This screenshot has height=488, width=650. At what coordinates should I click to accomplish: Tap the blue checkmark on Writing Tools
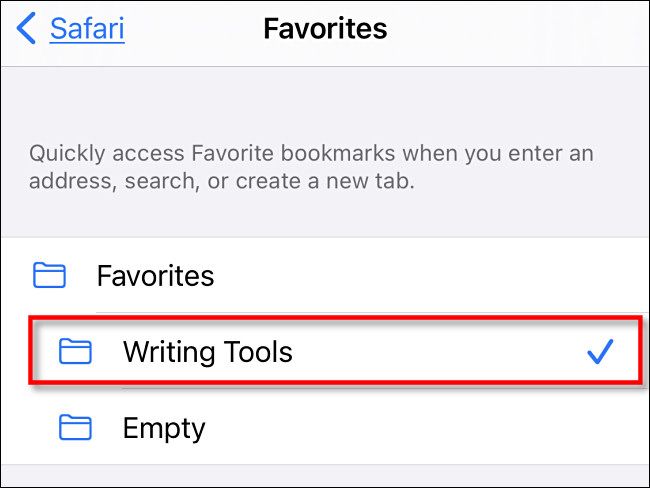click(x=599, y=352)
